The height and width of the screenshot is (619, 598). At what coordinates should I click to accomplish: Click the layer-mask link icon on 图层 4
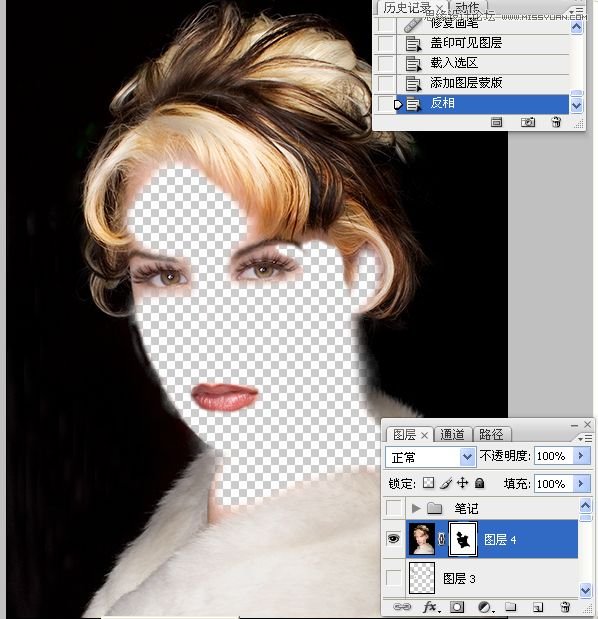point(442,539)
